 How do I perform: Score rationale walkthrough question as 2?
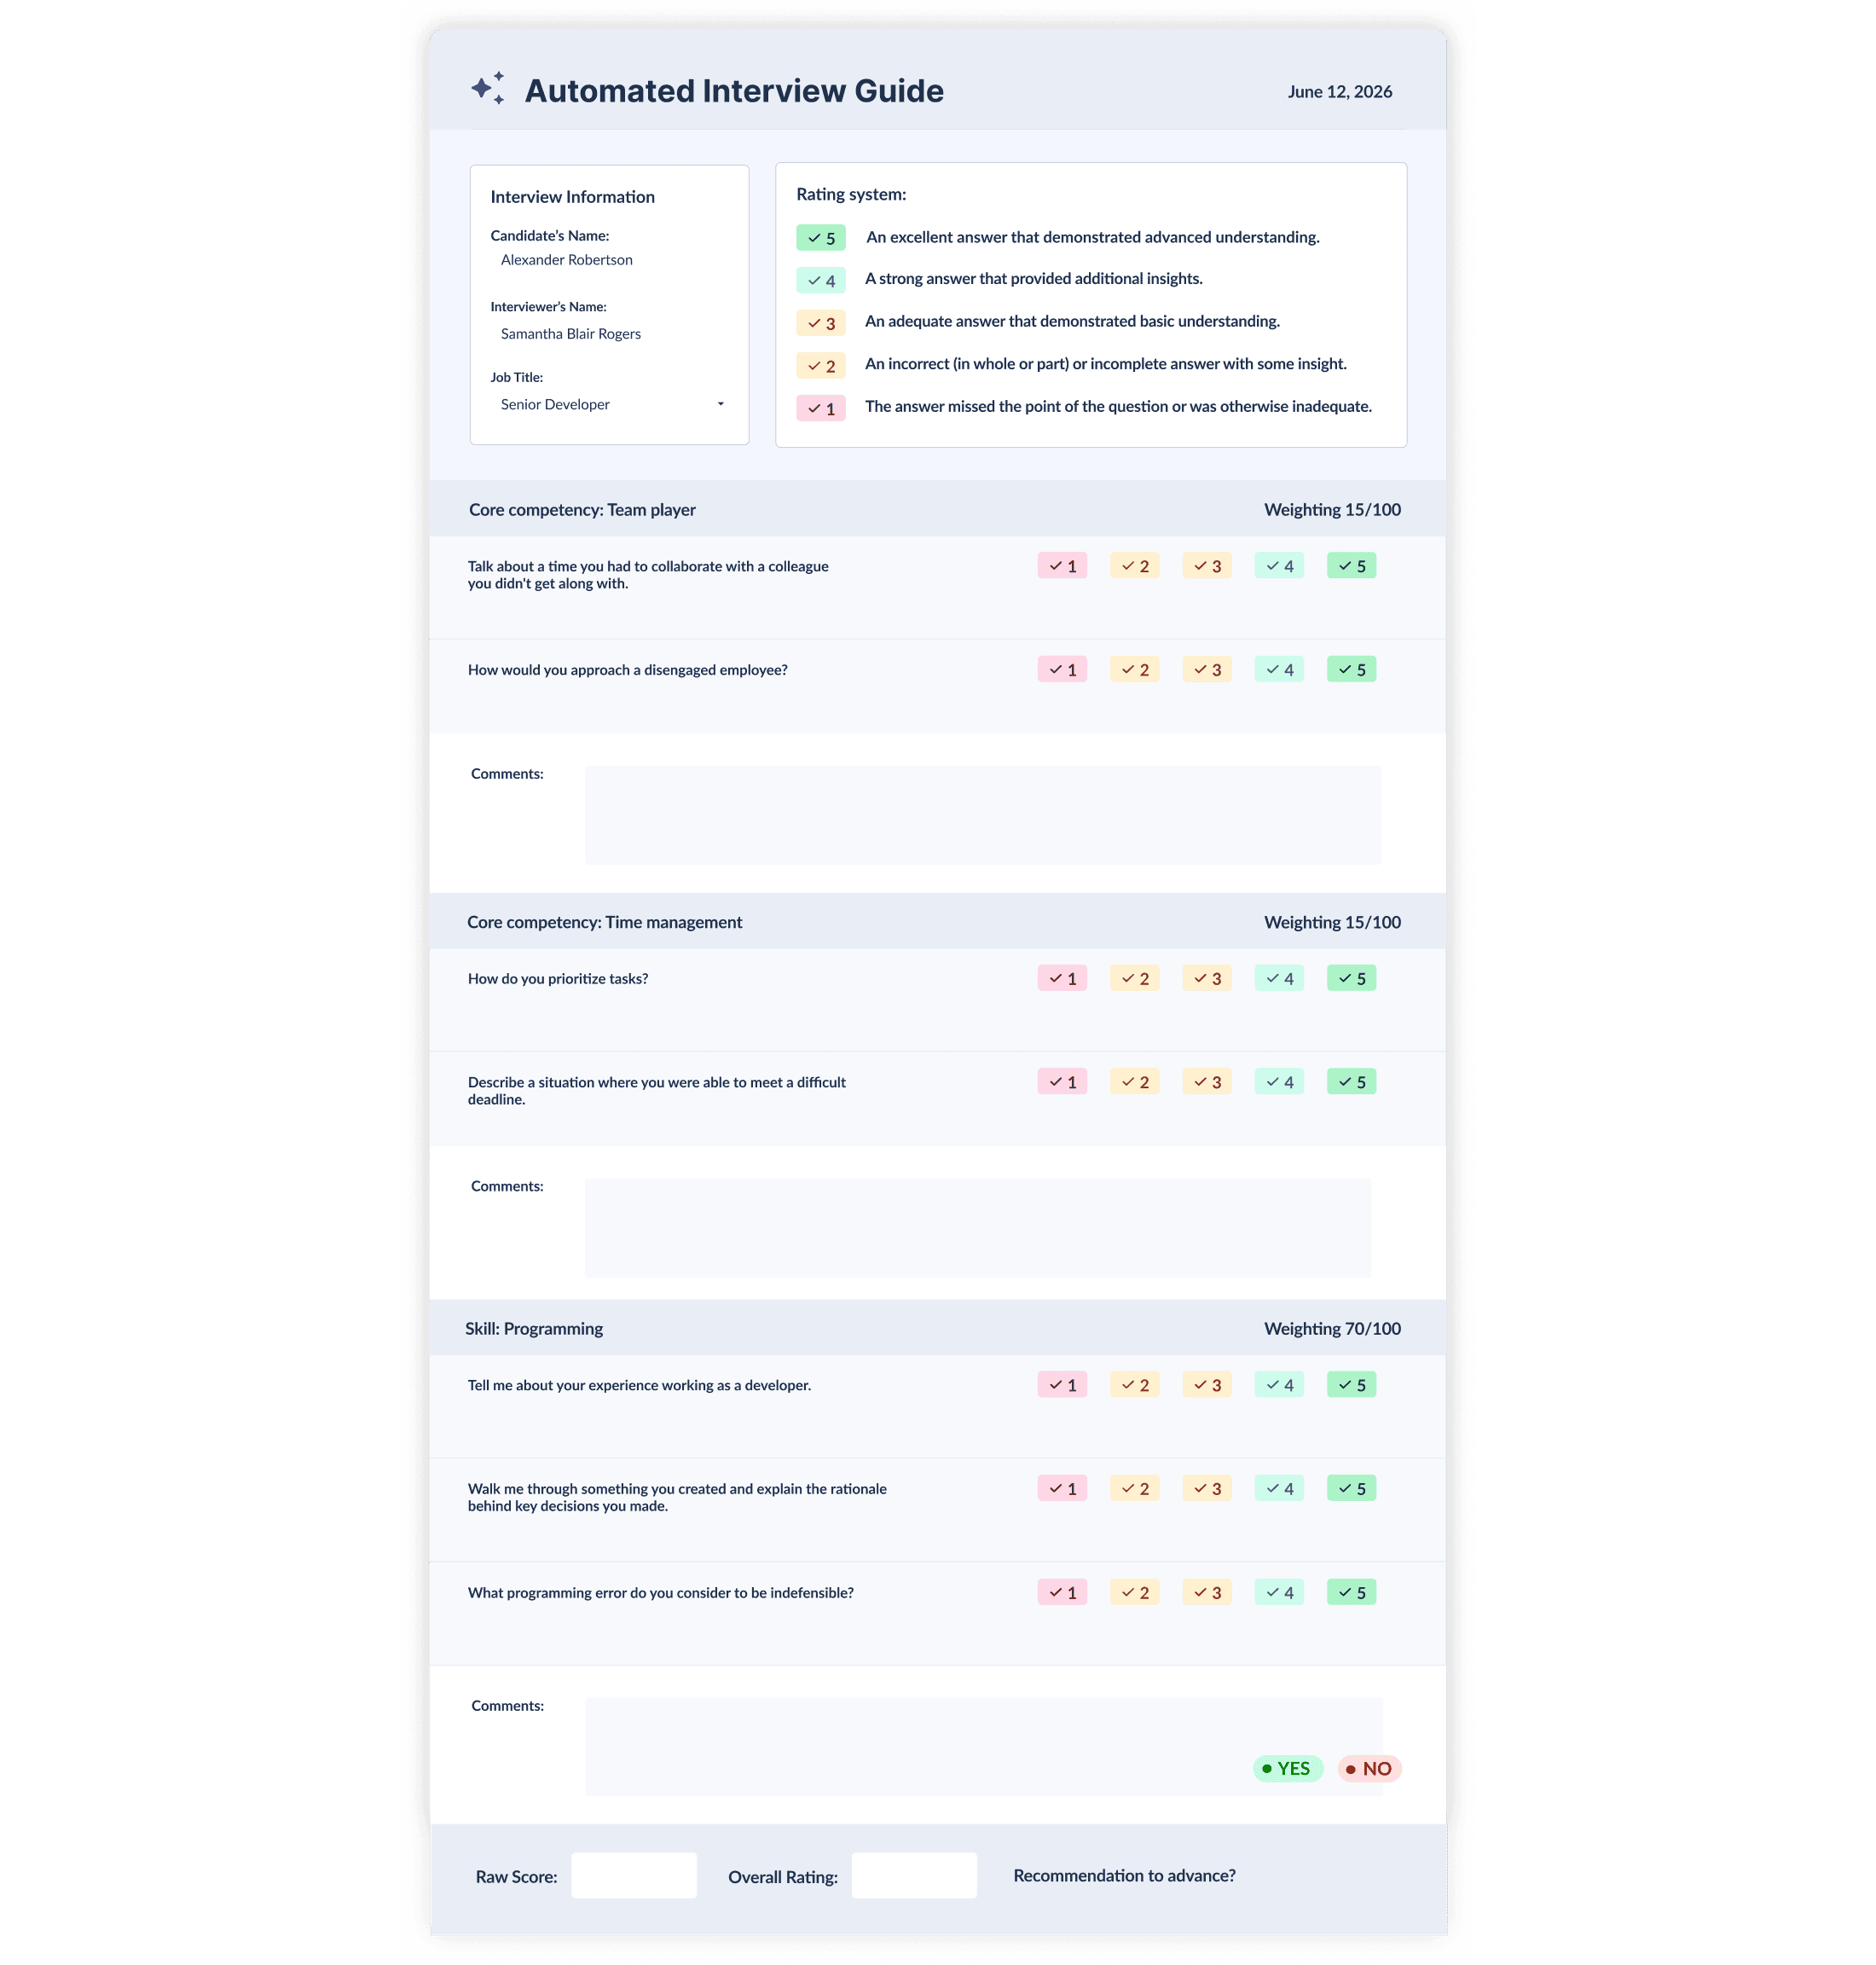[1134, 1489]
